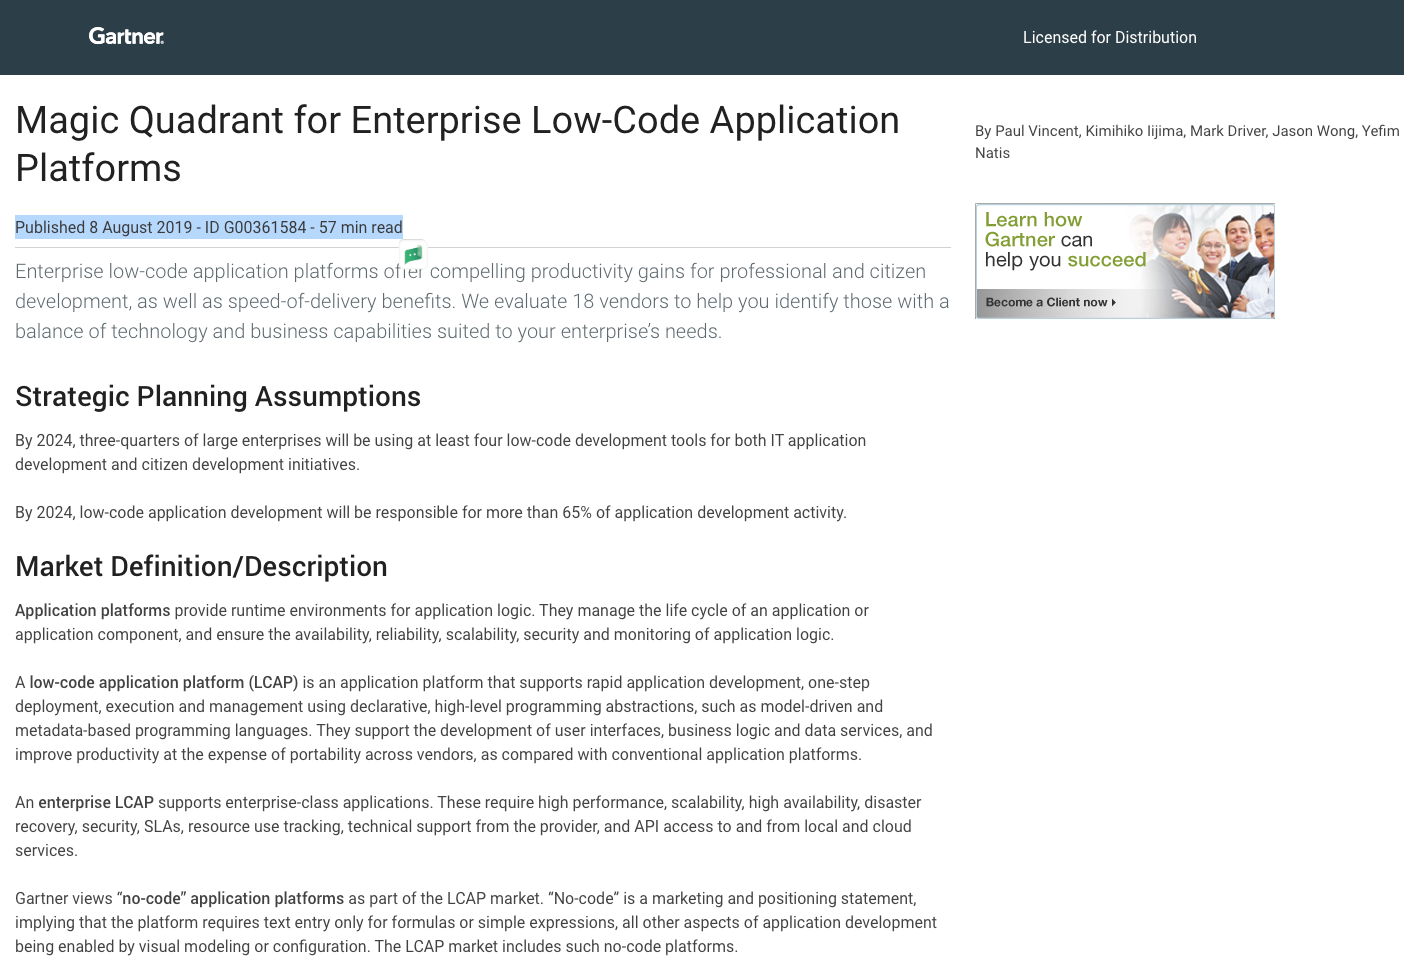The image size is (1404, 964).
Task: Click the bold Application platforms term
Action: [93, 610]
